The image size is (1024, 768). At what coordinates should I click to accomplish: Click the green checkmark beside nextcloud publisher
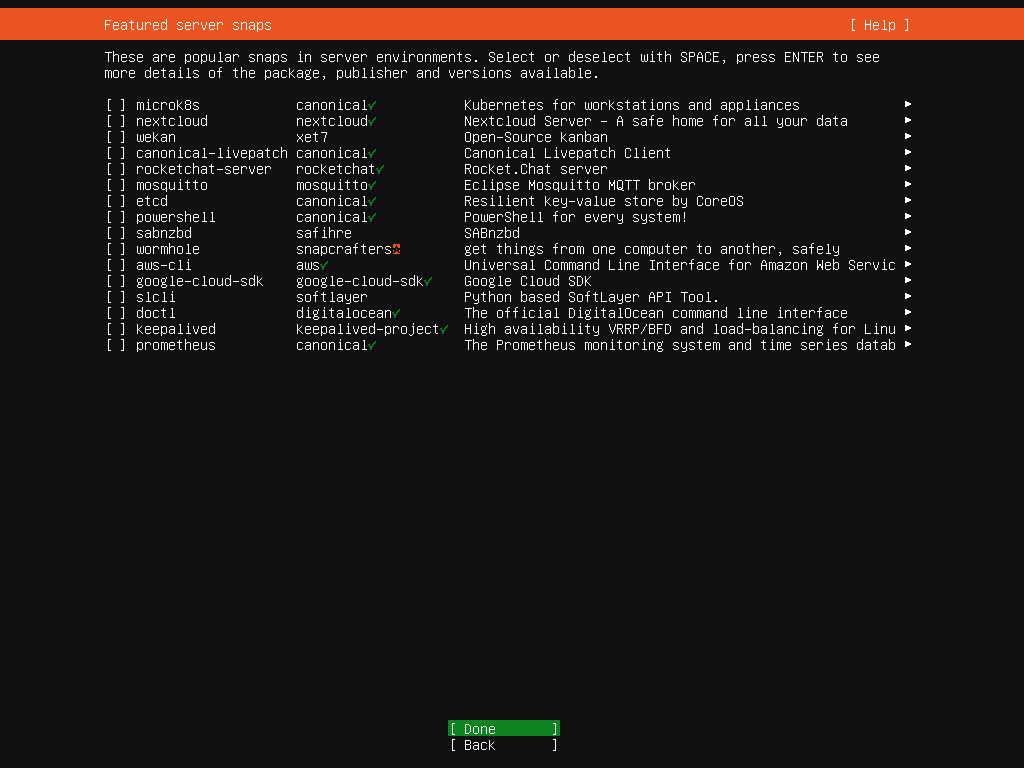pyautogui.click(x=372, y=121)
